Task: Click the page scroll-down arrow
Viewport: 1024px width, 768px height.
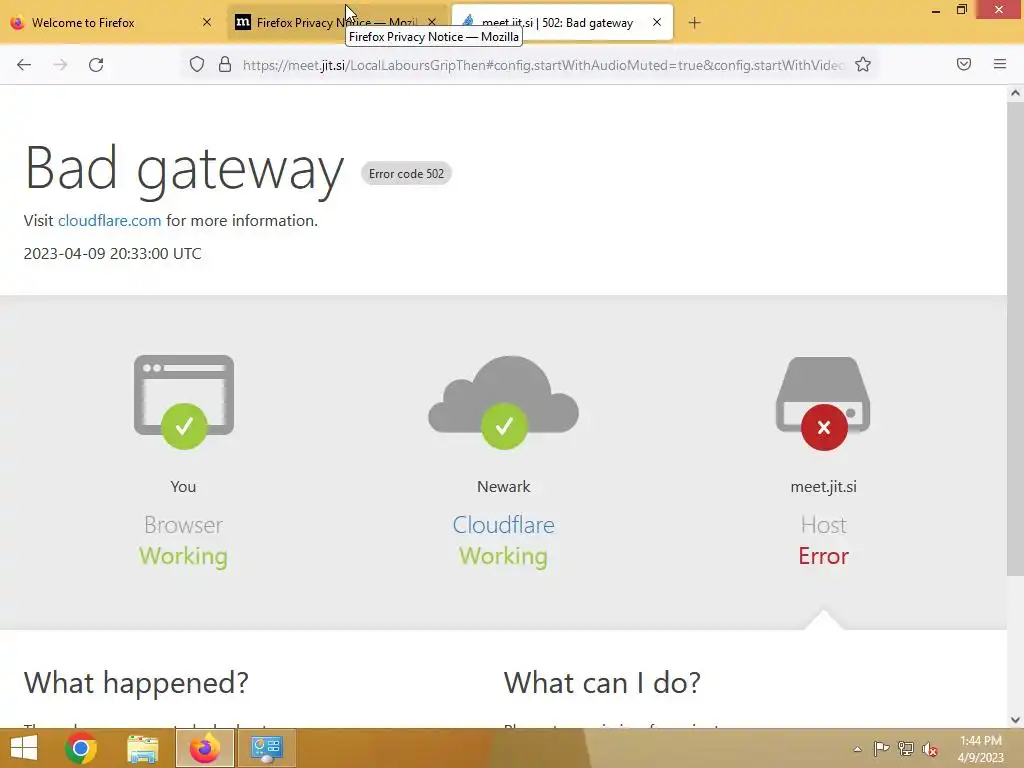Action: coord(1015,720)
